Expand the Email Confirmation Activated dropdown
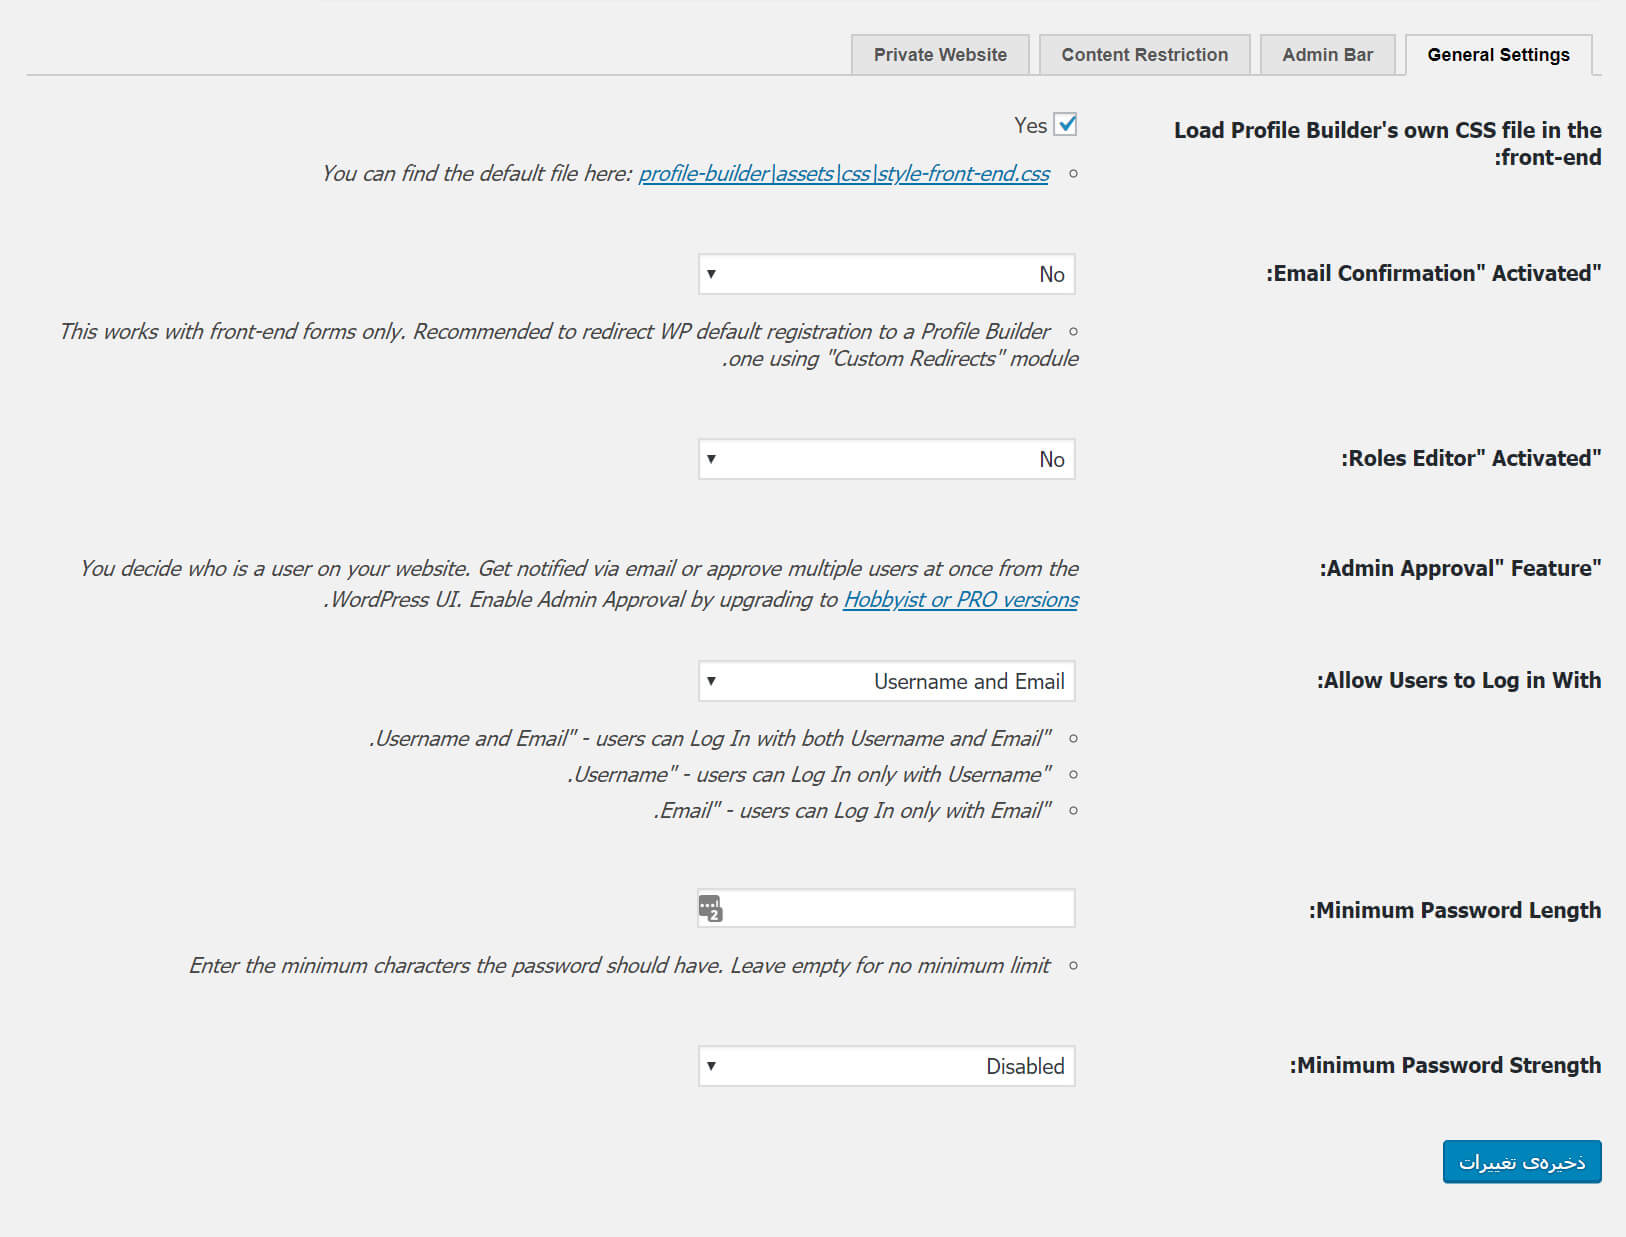Viewport: 1626px width, 1237px height. [887, 274]
